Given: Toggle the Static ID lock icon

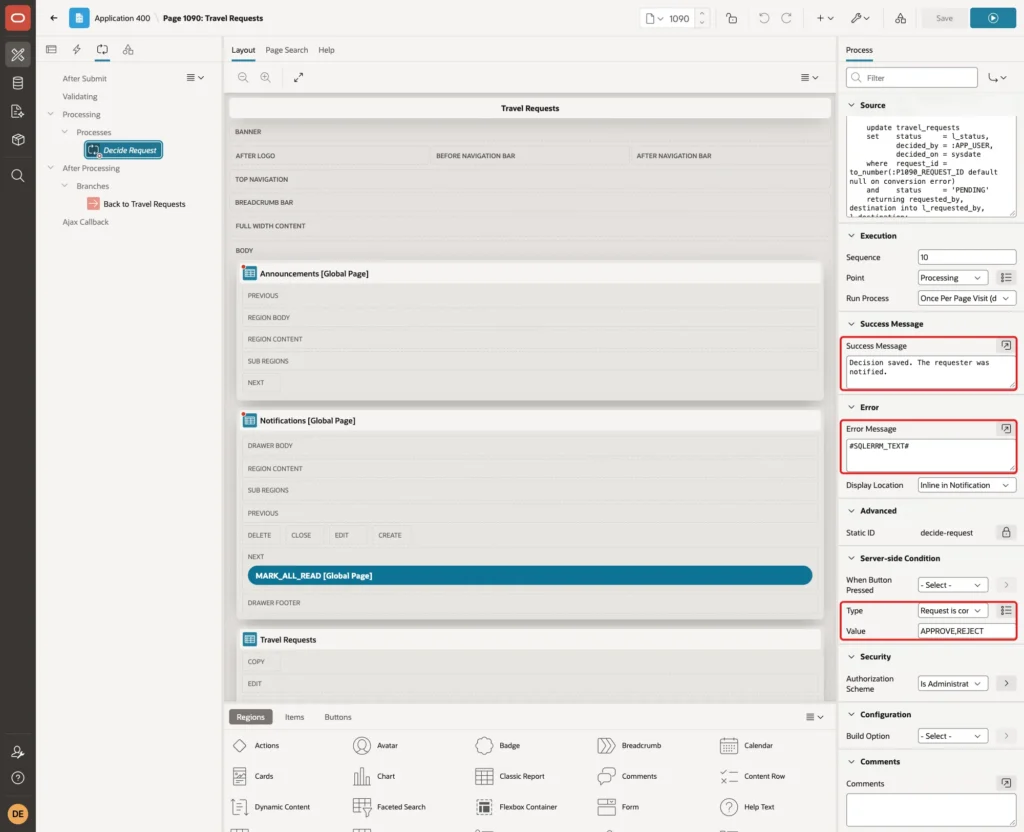Looking at the screenshot, I should (x=1006, y=532).
